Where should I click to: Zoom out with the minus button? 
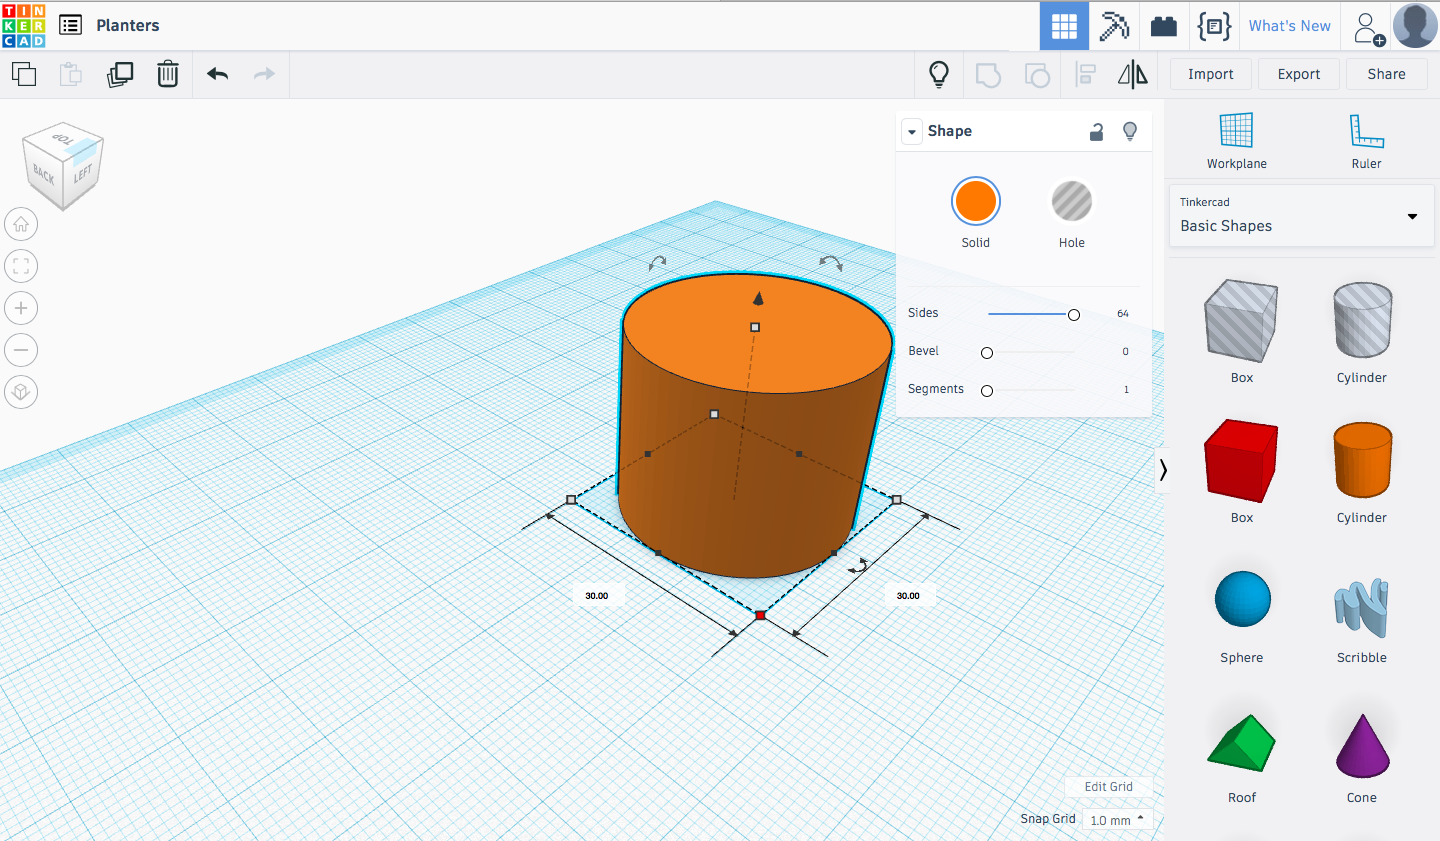[x=21, y=350]
